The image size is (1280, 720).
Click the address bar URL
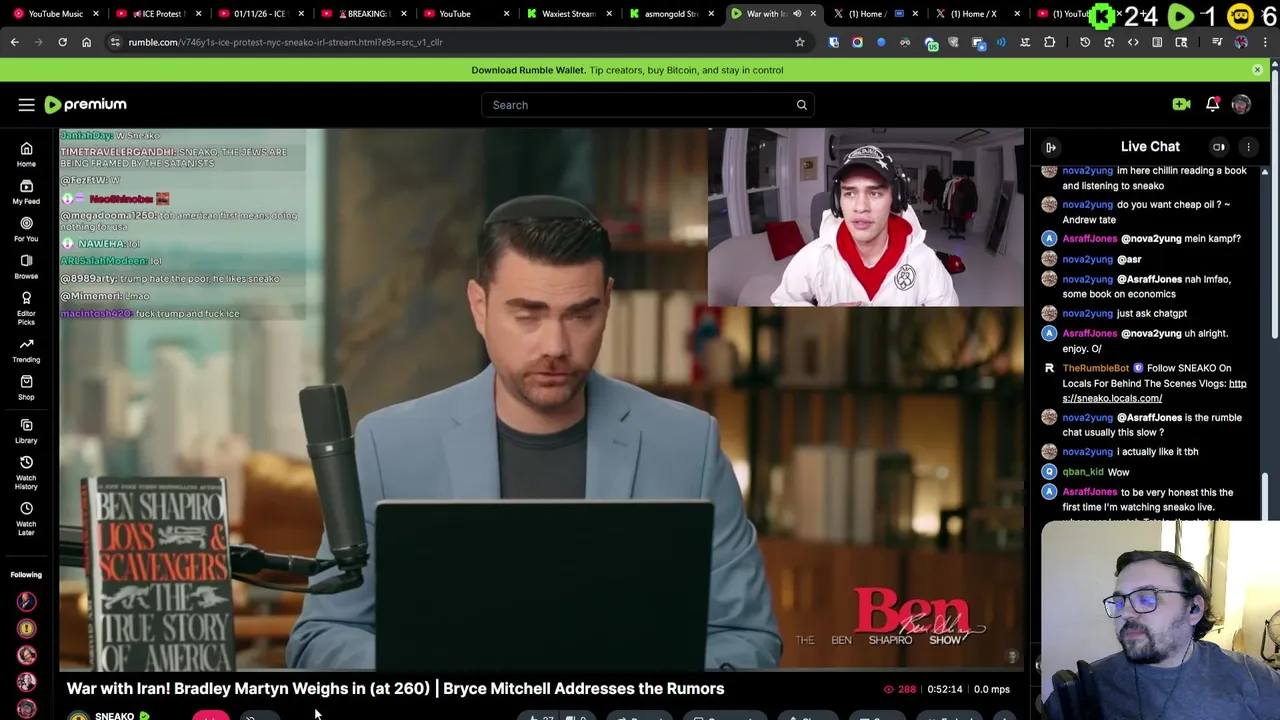pos(285,42)
